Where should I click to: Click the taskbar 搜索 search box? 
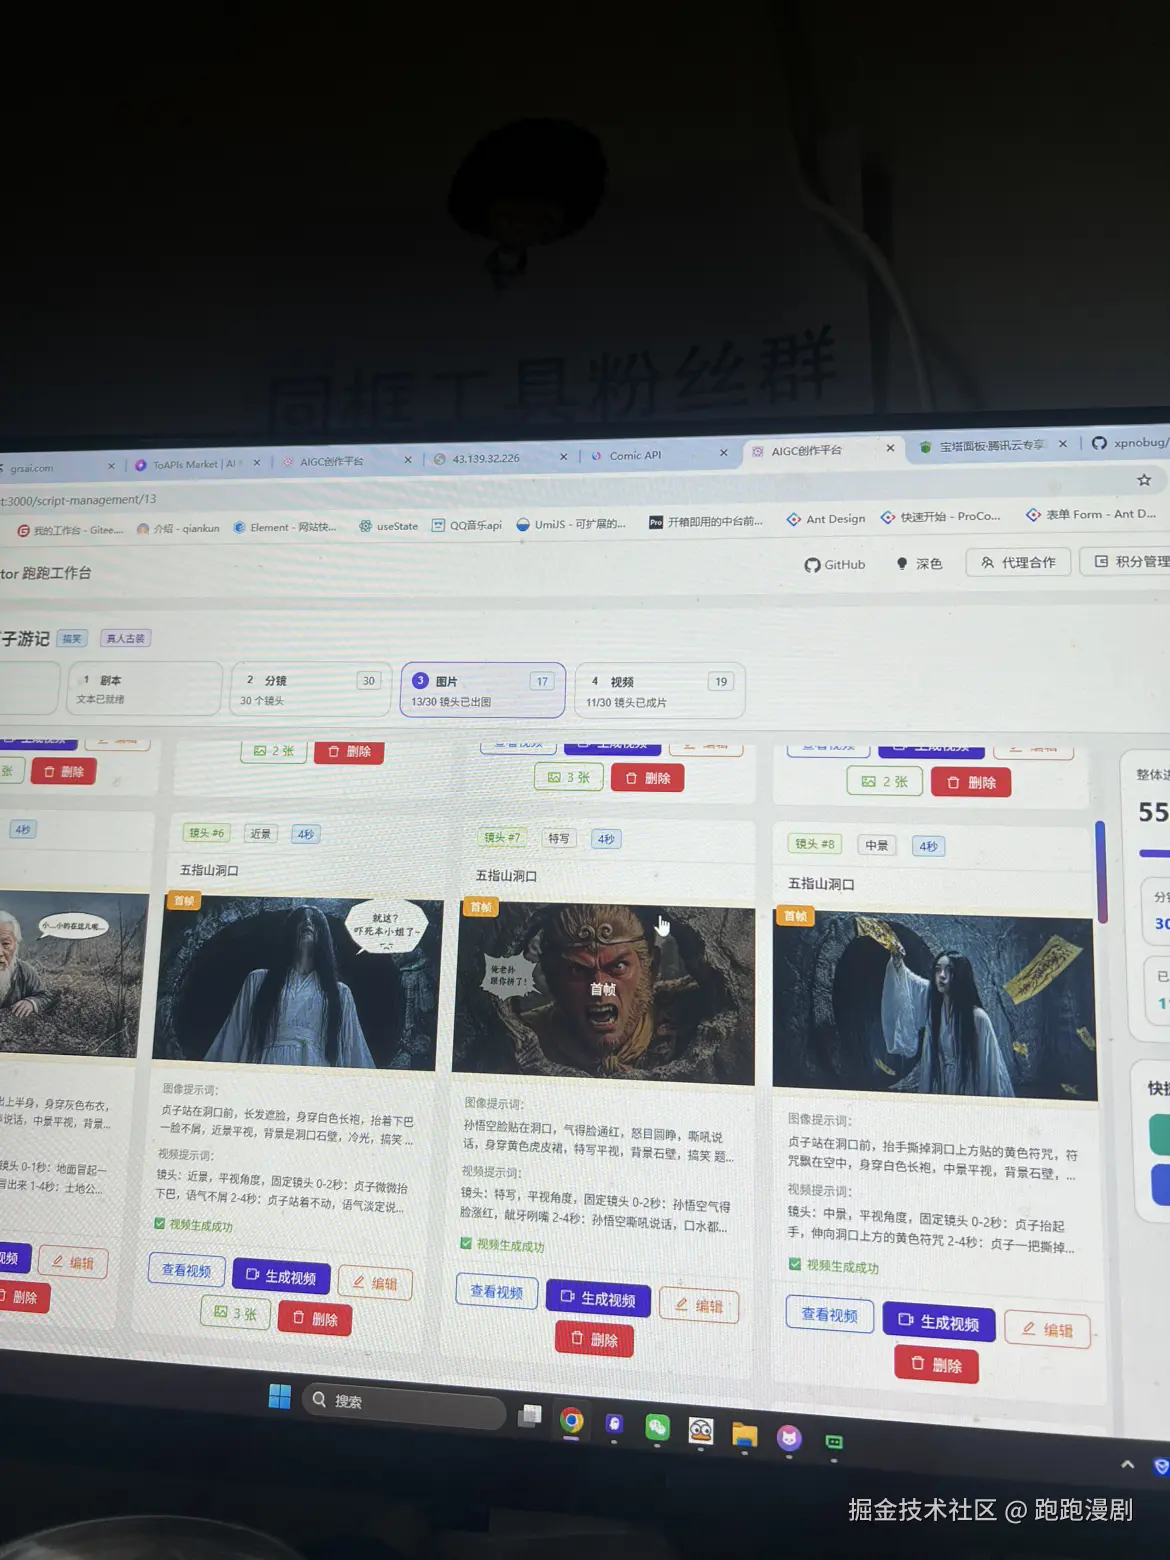pos(404,1404)
